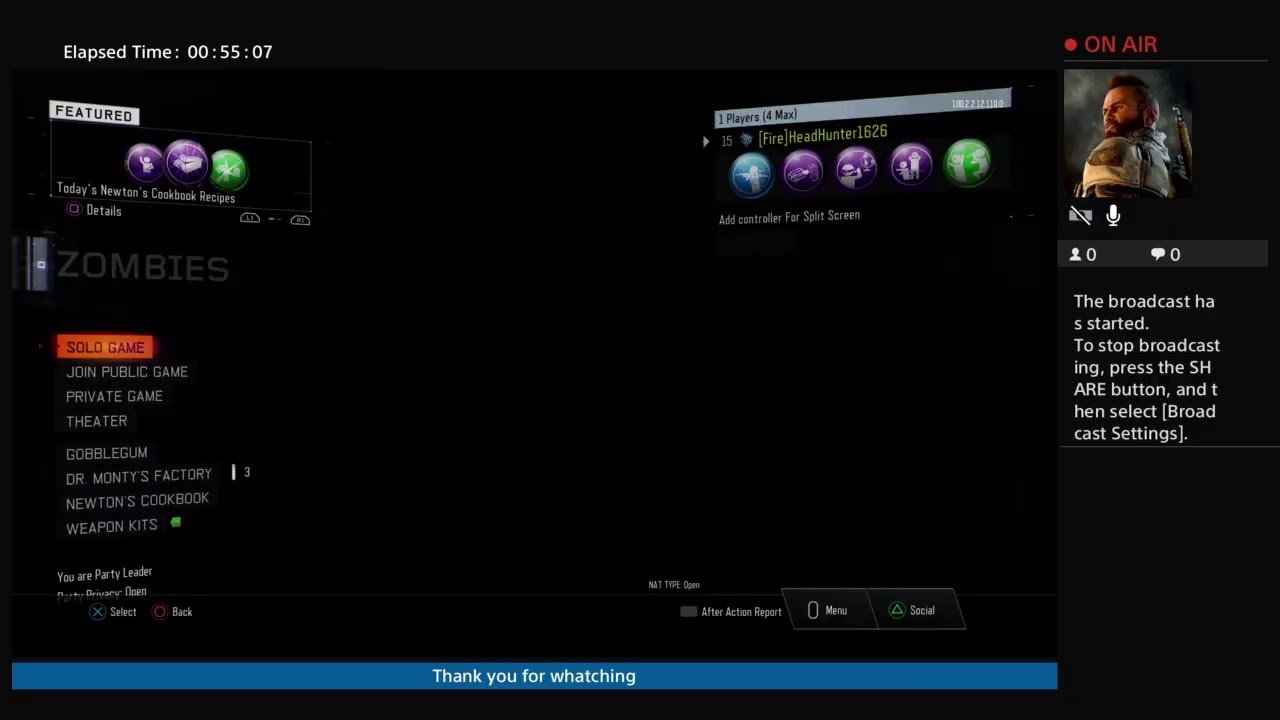The height and width of the screenshot is (720, 1280).
Task: Pick the purple ammo crate gobblegum in player pack
Action: coord(803,171)
